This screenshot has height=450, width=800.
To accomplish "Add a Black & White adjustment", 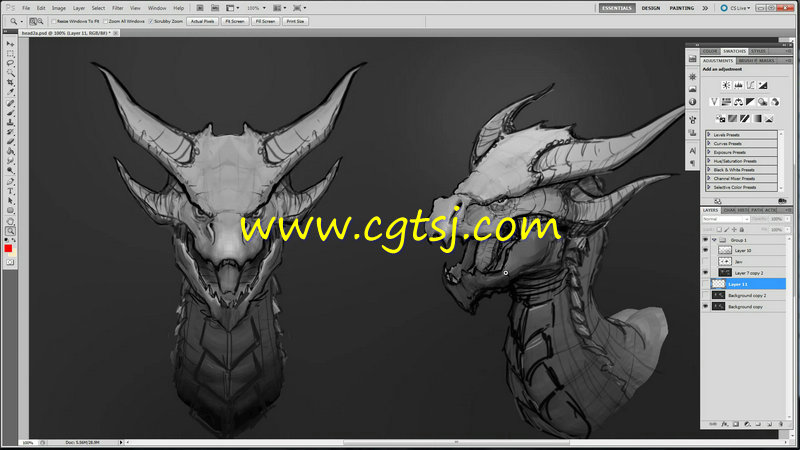I will pyautogui.click(x=751, y=102).
